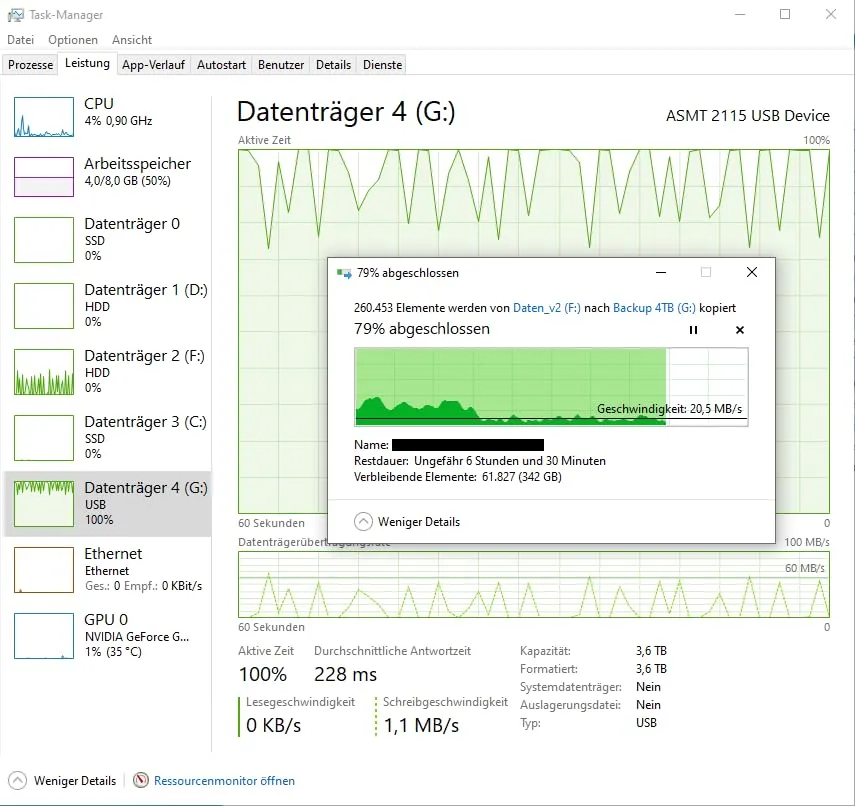Select Datenträger 0 SSD thumbnail

pos(44,240)
